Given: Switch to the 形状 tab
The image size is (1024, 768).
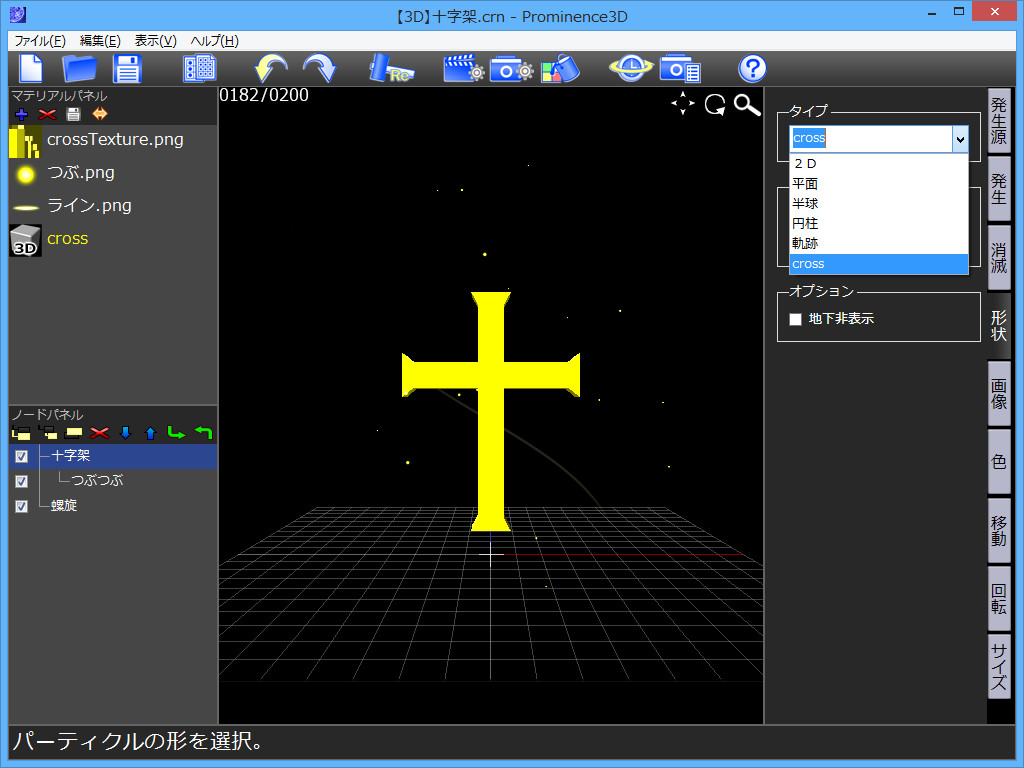Looking at the screenshot, I should (999, 325).
